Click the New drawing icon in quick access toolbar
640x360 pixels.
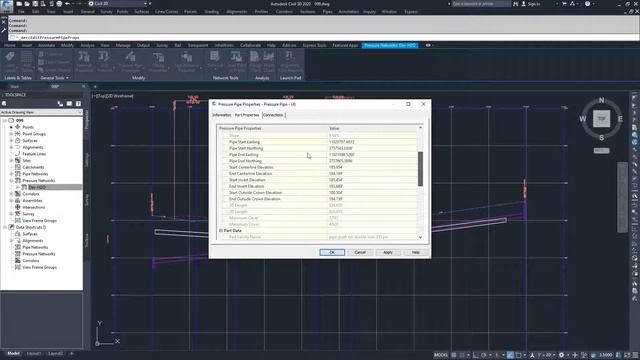pos(19,4)
